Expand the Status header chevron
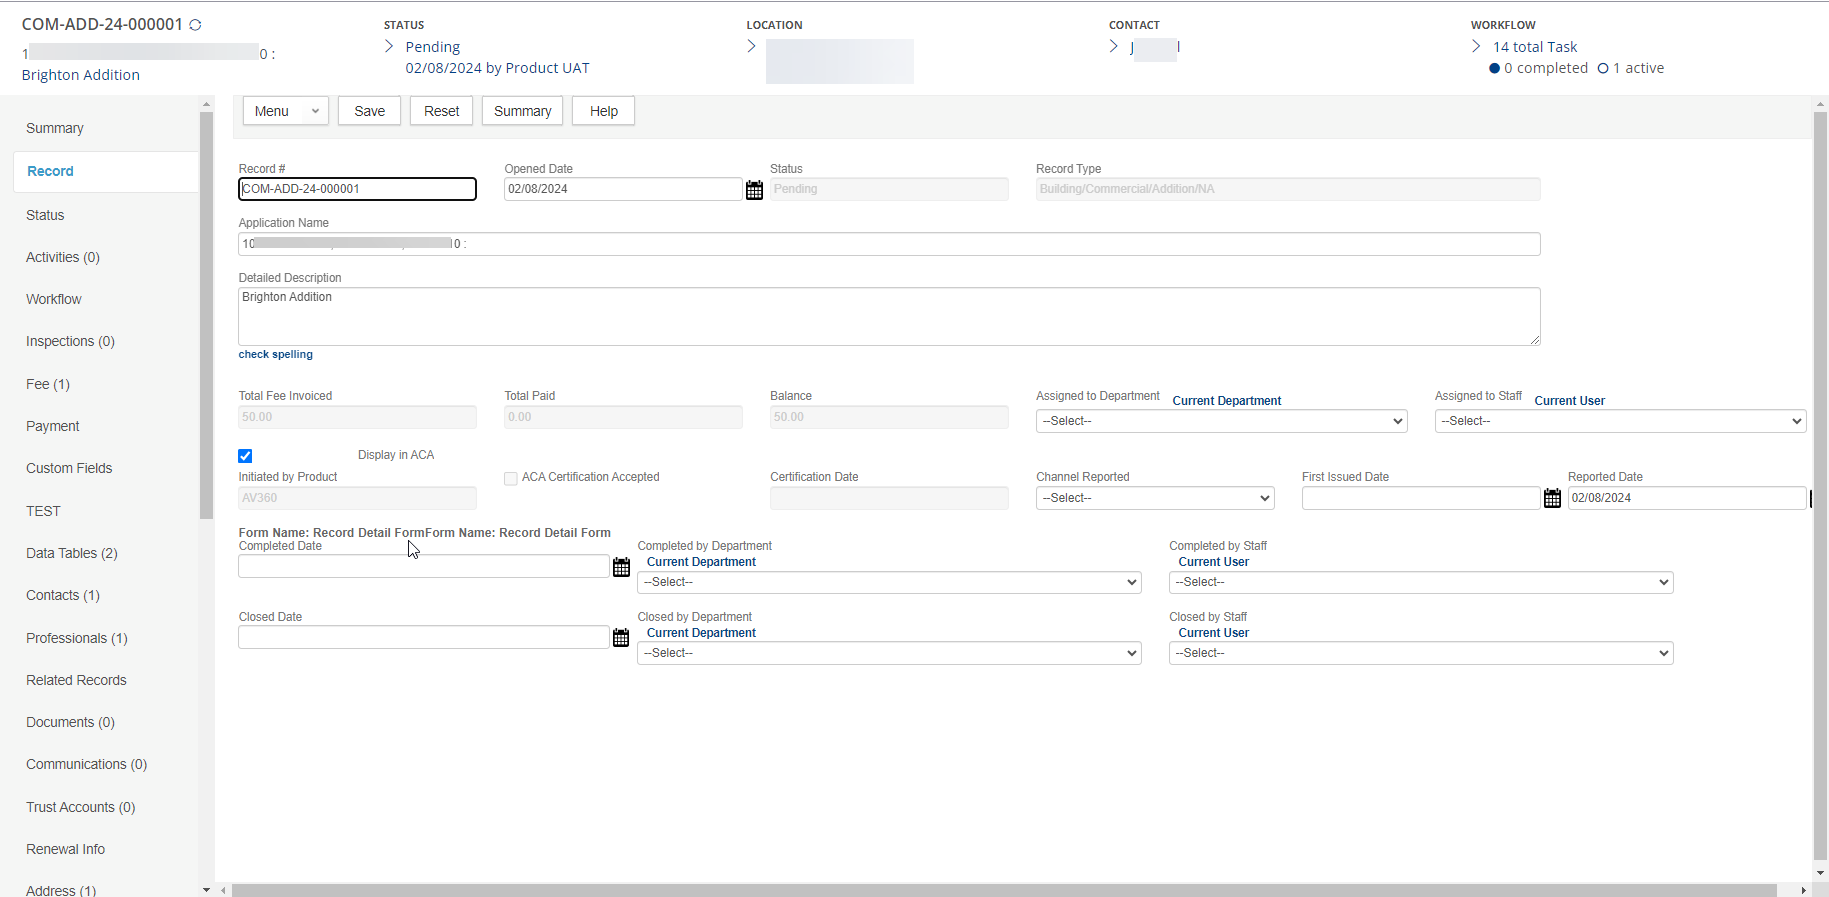The image size is (1829, 897). point(389,47)
